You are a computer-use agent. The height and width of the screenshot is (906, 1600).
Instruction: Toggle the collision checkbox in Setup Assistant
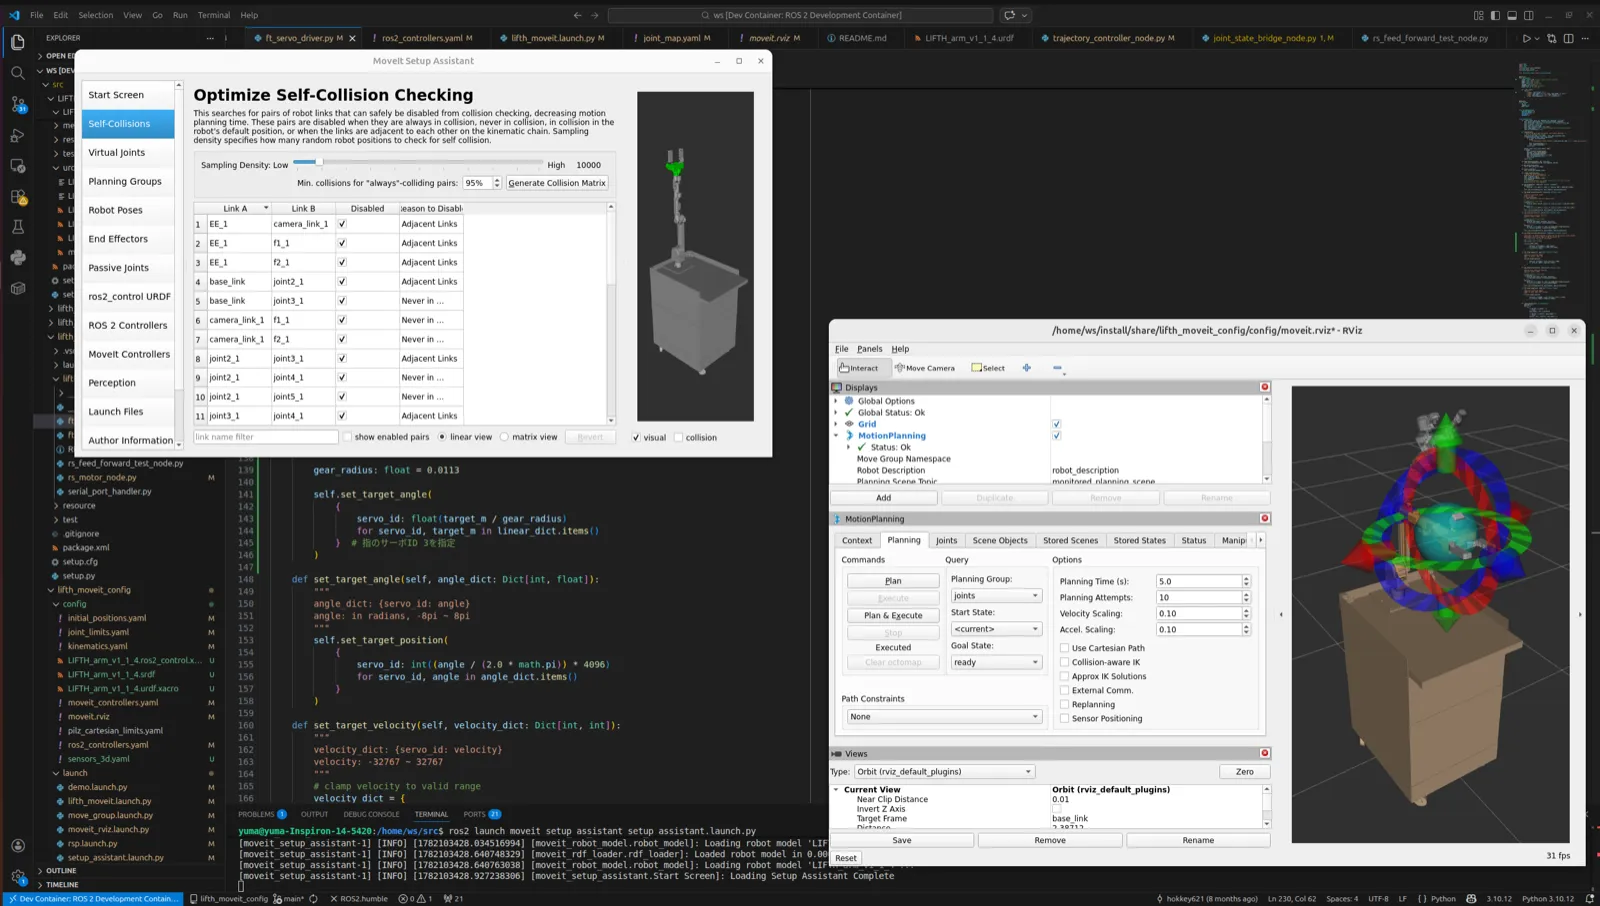[x=678, y=437]
